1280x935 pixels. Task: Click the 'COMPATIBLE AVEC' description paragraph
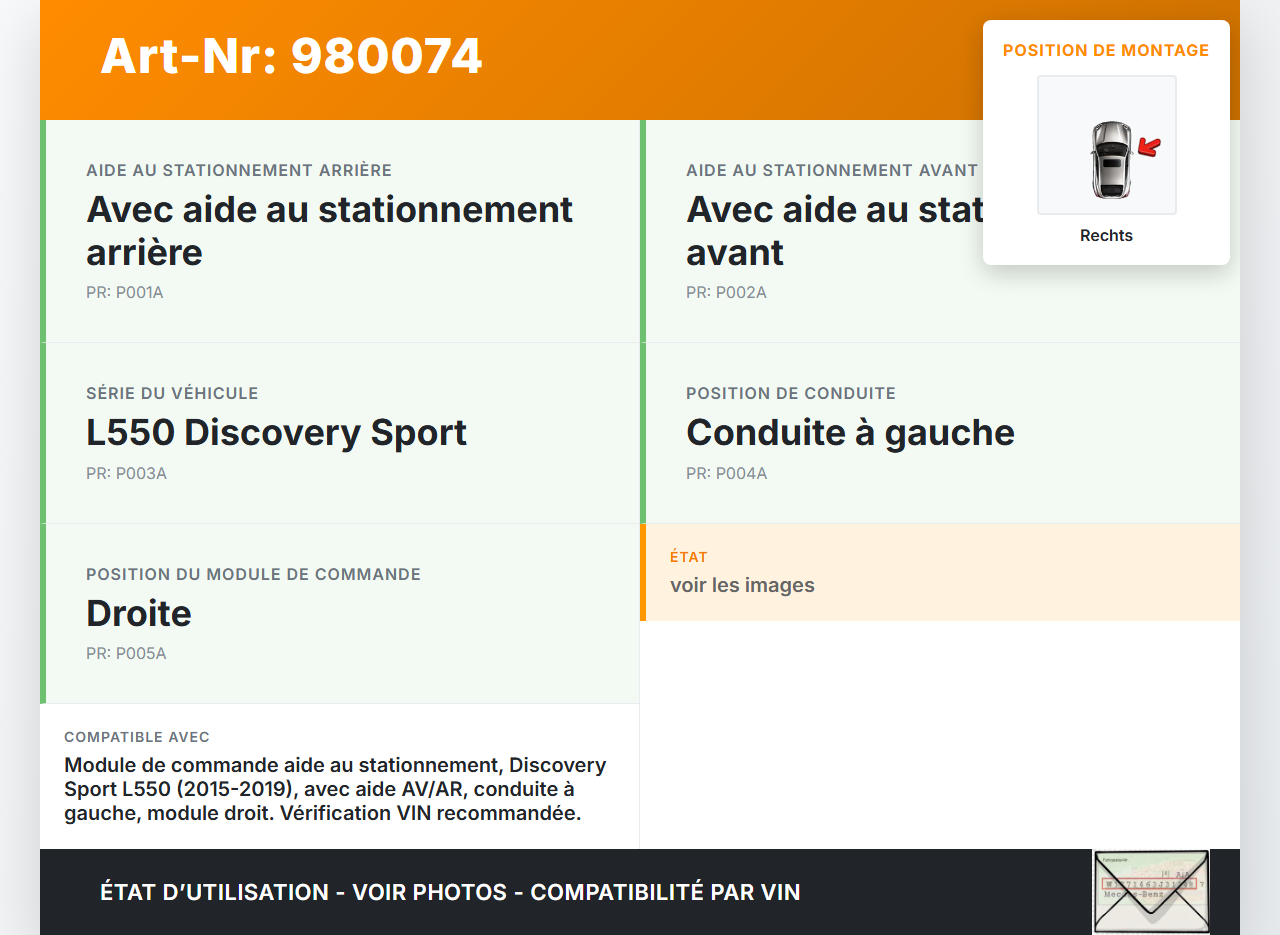335,789
